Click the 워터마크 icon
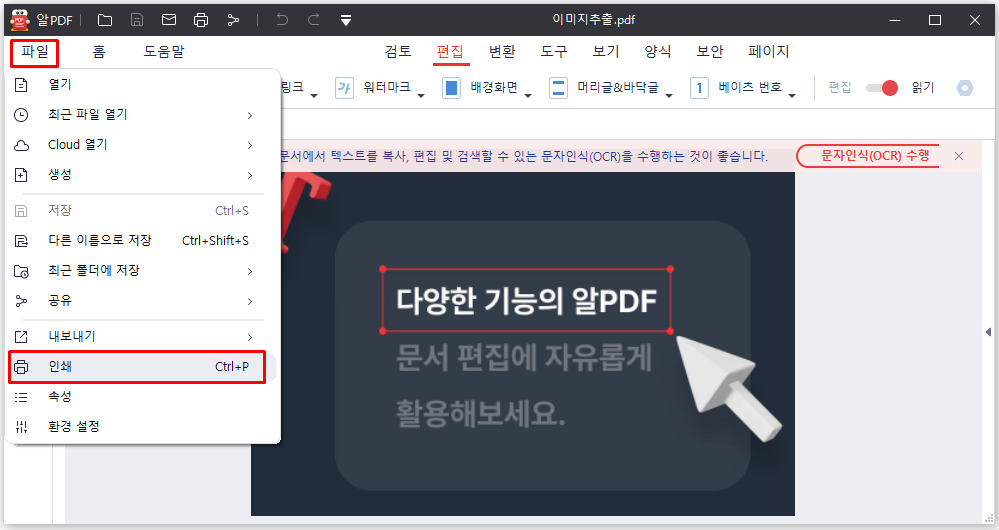The height and width of the screenshot is (530, 999). click(x=344, y=88)
